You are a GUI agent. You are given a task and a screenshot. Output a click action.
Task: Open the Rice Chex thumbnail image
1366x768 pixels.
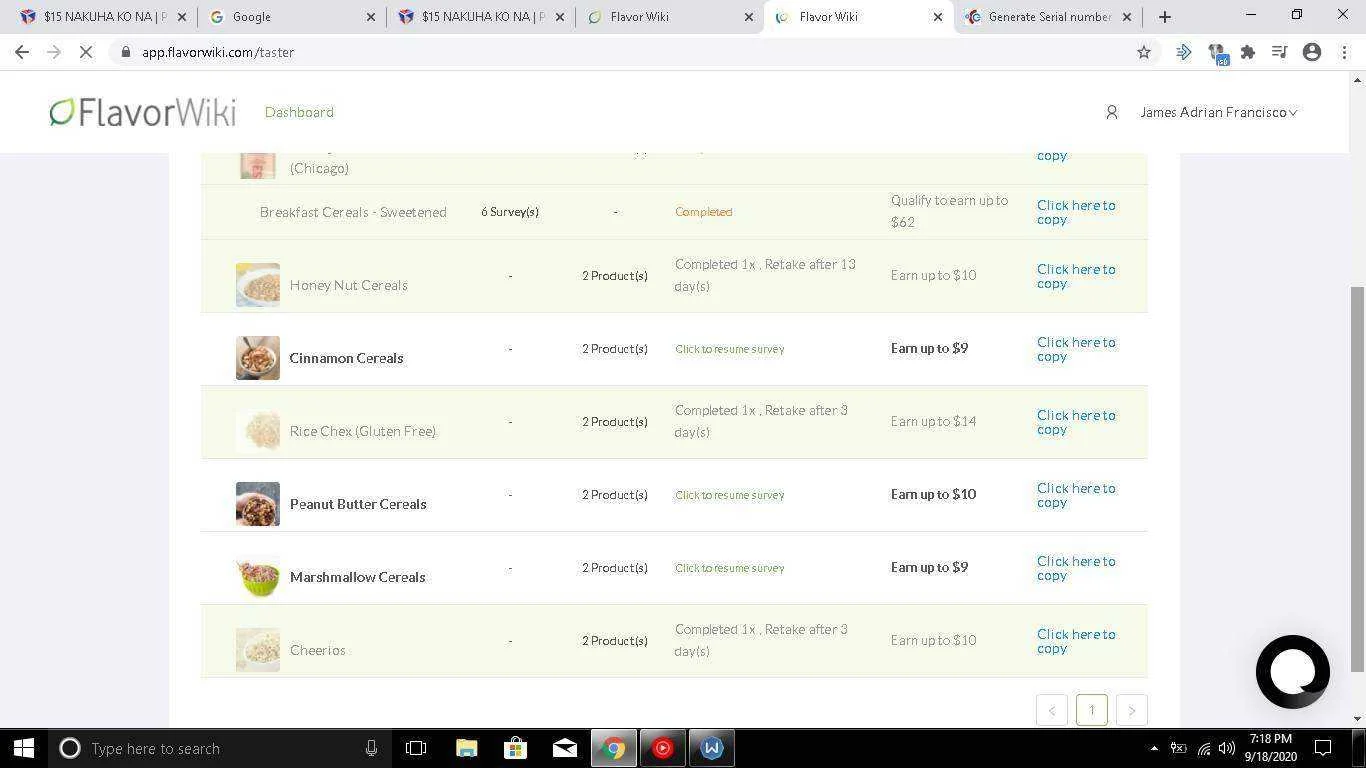[258, 431]
